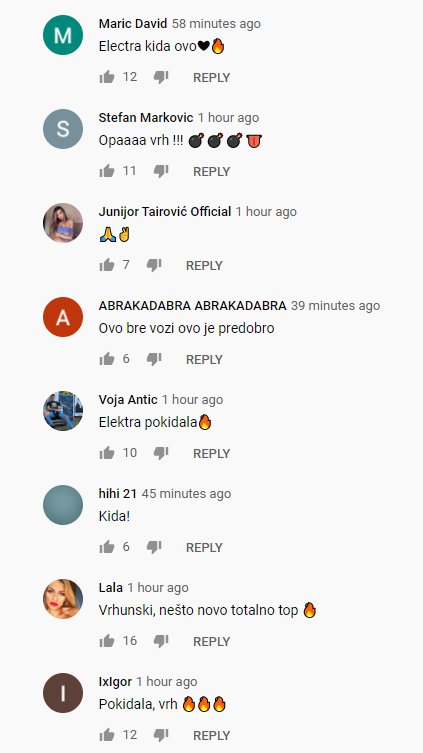Like the ABRAKADABRA ABRAKADABRA comment

click(x=107, y=359)
